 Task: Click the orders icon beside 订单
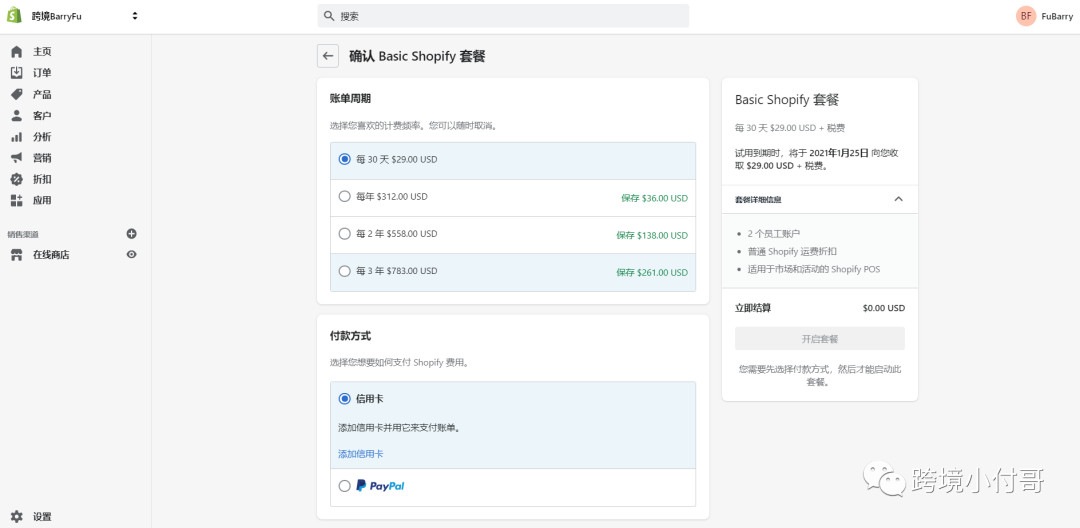pyautogui.click(x=17, y=73)
